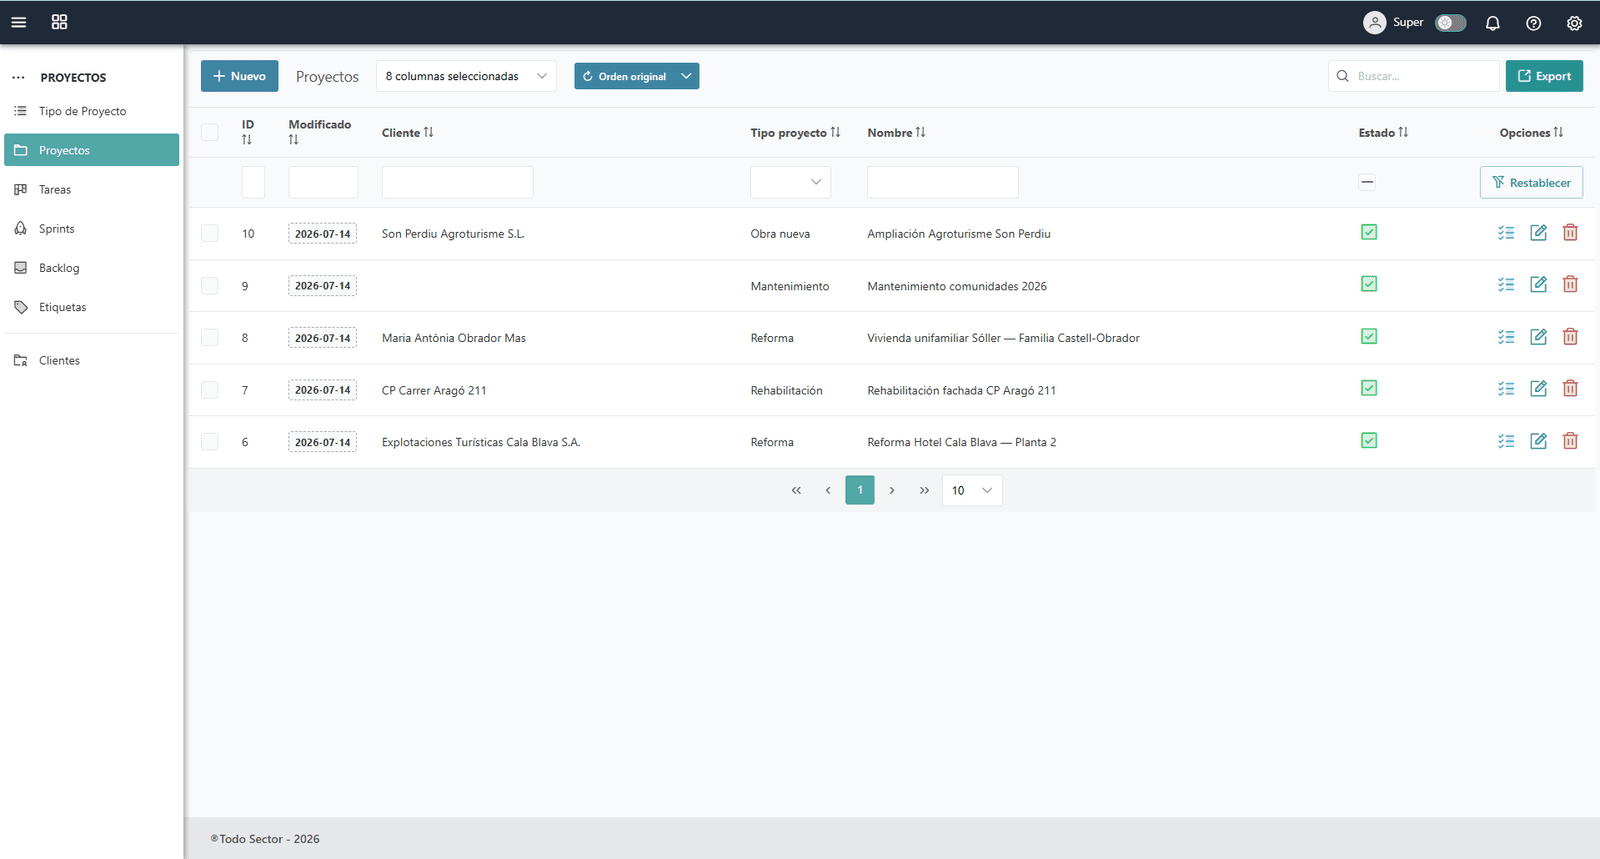Image resolution: width=1600 pixels, height=859 pixels.
Task: Change rows per page dropdown showing 10
Action: [972, 490]
